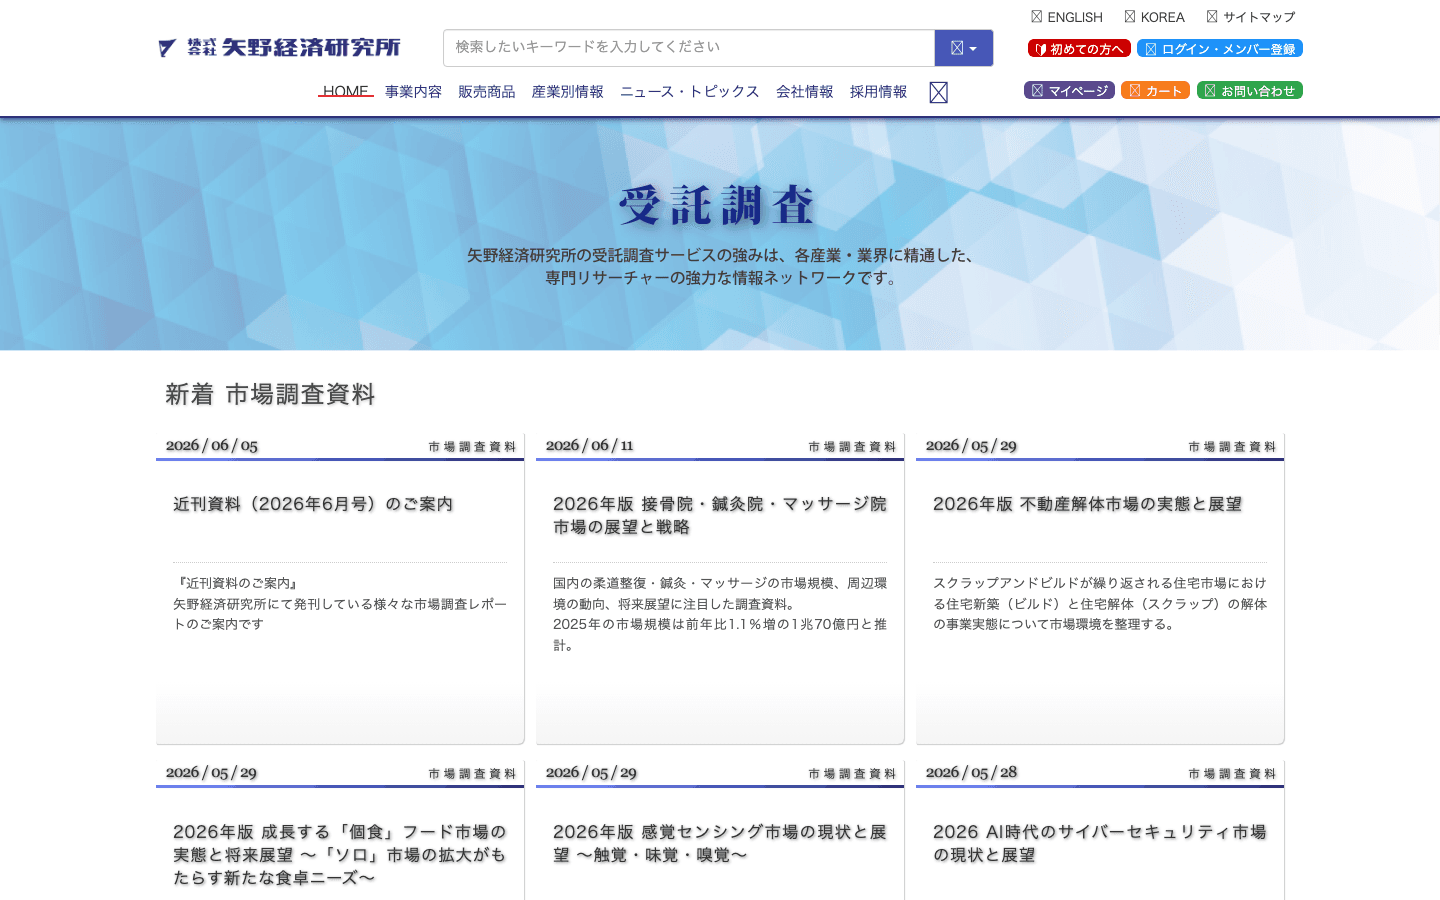Open the search button dropdown

click(x=964, y=48)
